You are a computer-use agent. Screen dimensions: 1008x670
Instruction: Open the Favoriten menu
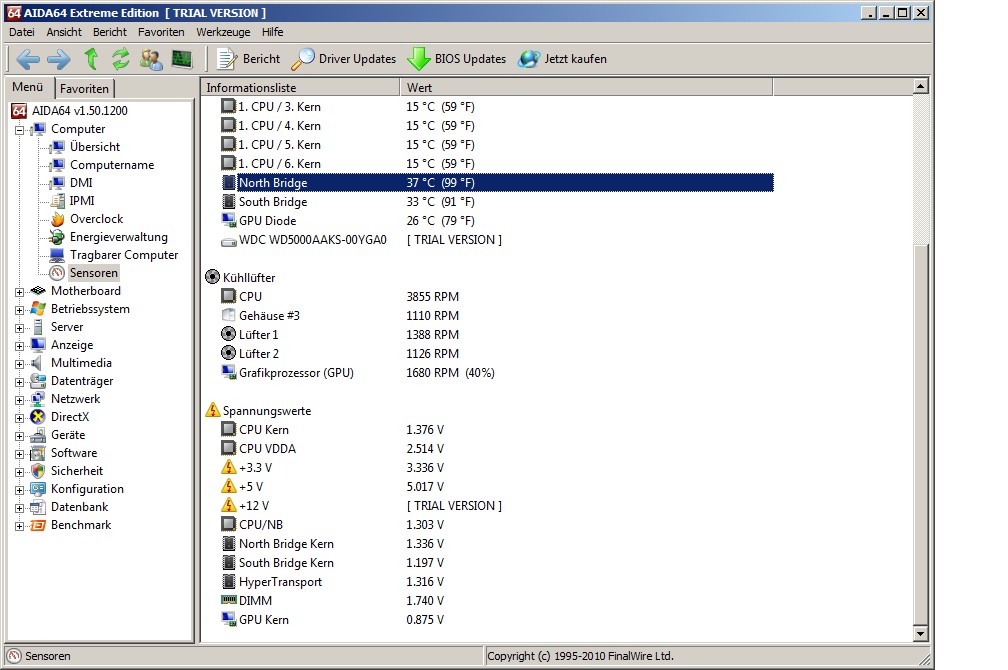[161, 32]
